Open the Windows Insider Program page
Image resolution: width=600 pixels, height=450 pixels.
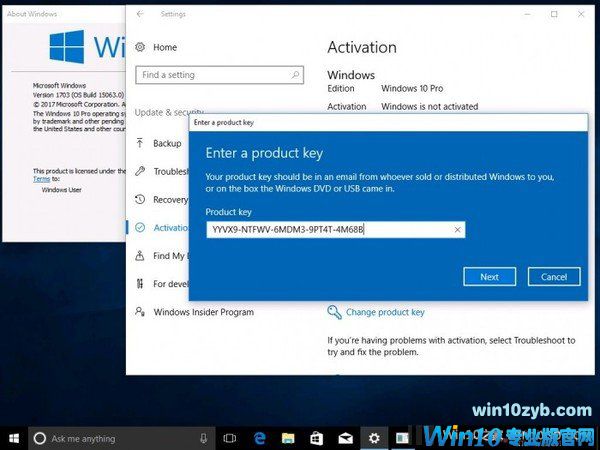point(204,312)
